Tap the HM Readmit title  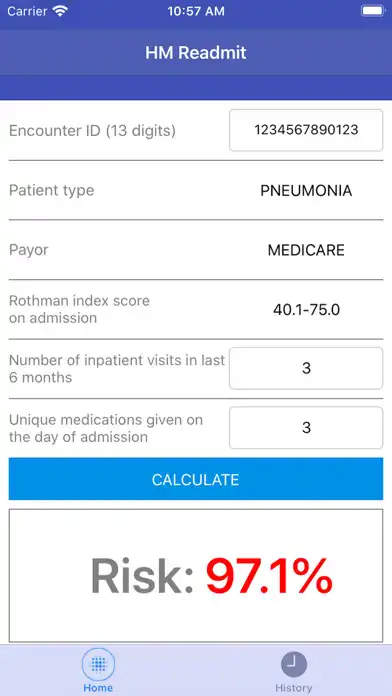tap(196, 53)
